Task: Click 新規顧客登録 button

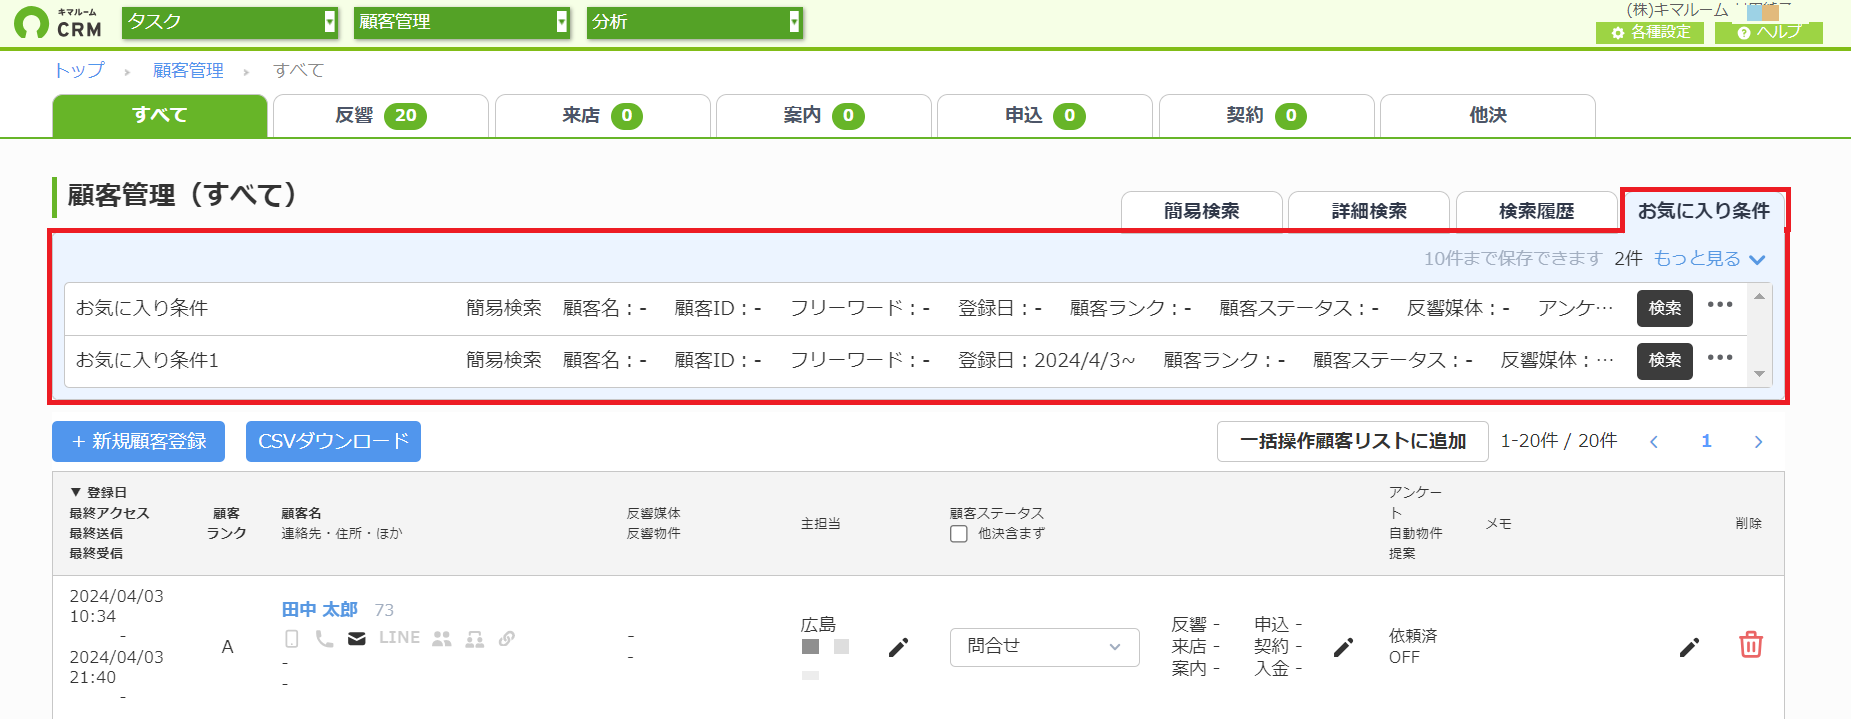Action: pos(138,441)
